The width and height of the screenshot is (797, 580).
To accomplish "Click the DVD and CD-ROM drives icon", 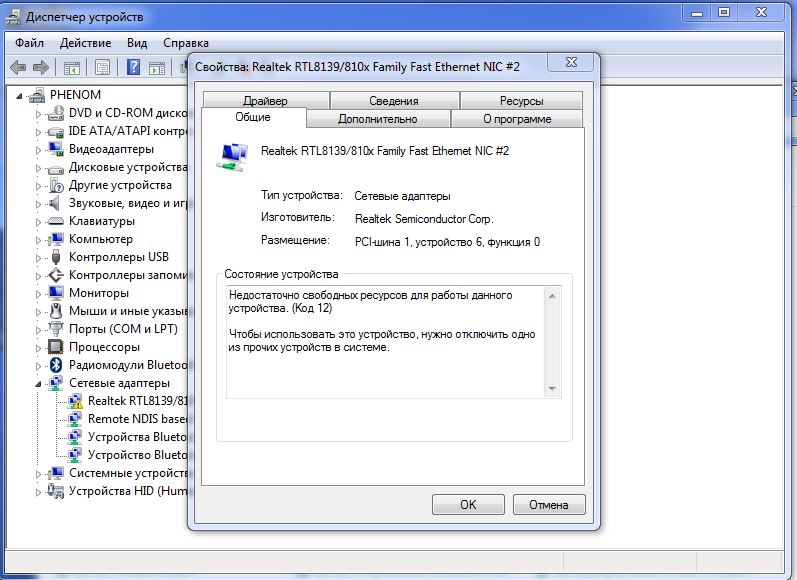I will [56, 113].
